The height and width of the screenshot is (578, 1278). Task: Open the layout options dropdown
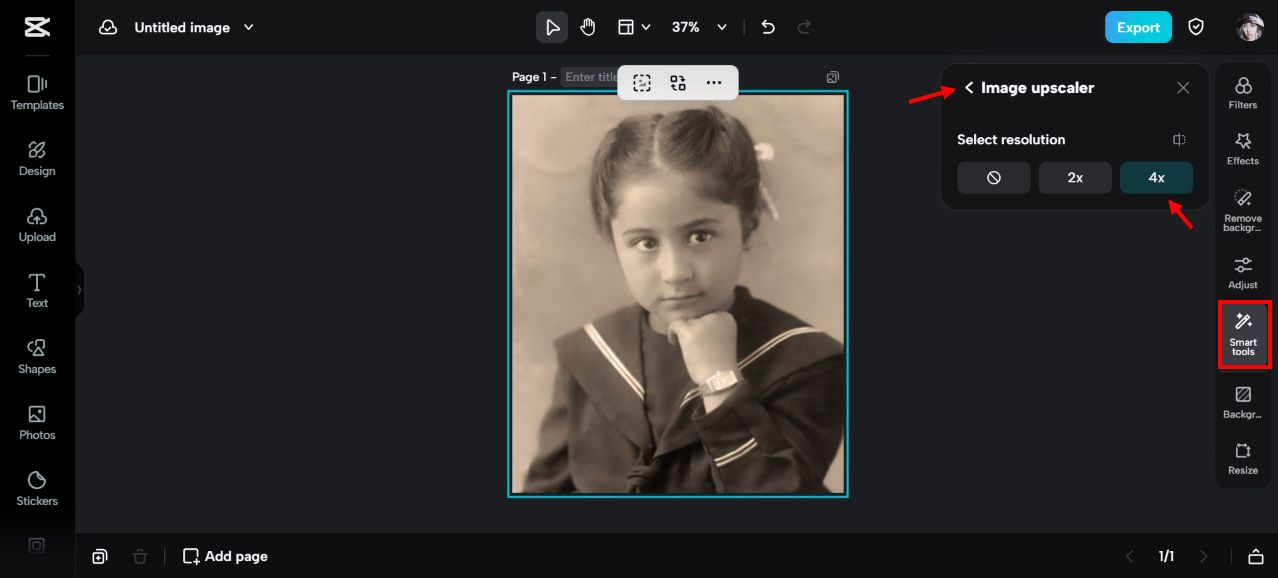634,27
